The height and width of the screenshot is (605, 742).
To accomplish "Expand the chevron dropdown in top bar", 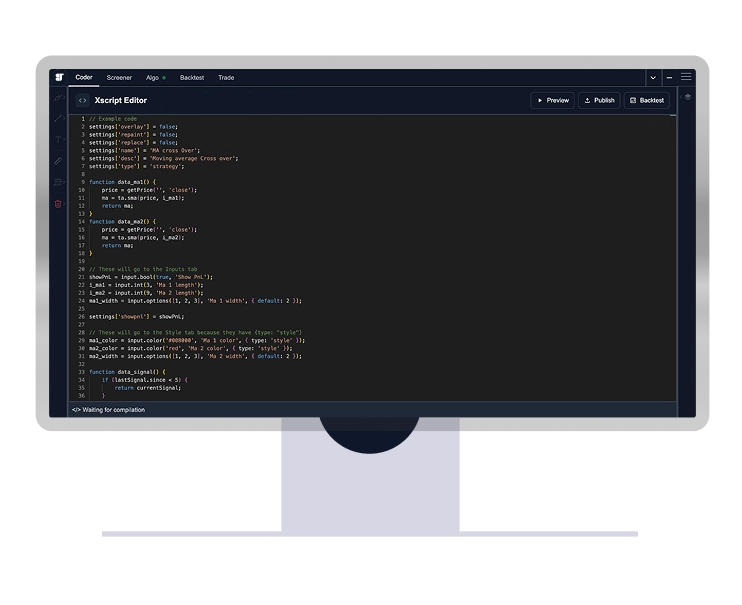I will click(653, 77).
